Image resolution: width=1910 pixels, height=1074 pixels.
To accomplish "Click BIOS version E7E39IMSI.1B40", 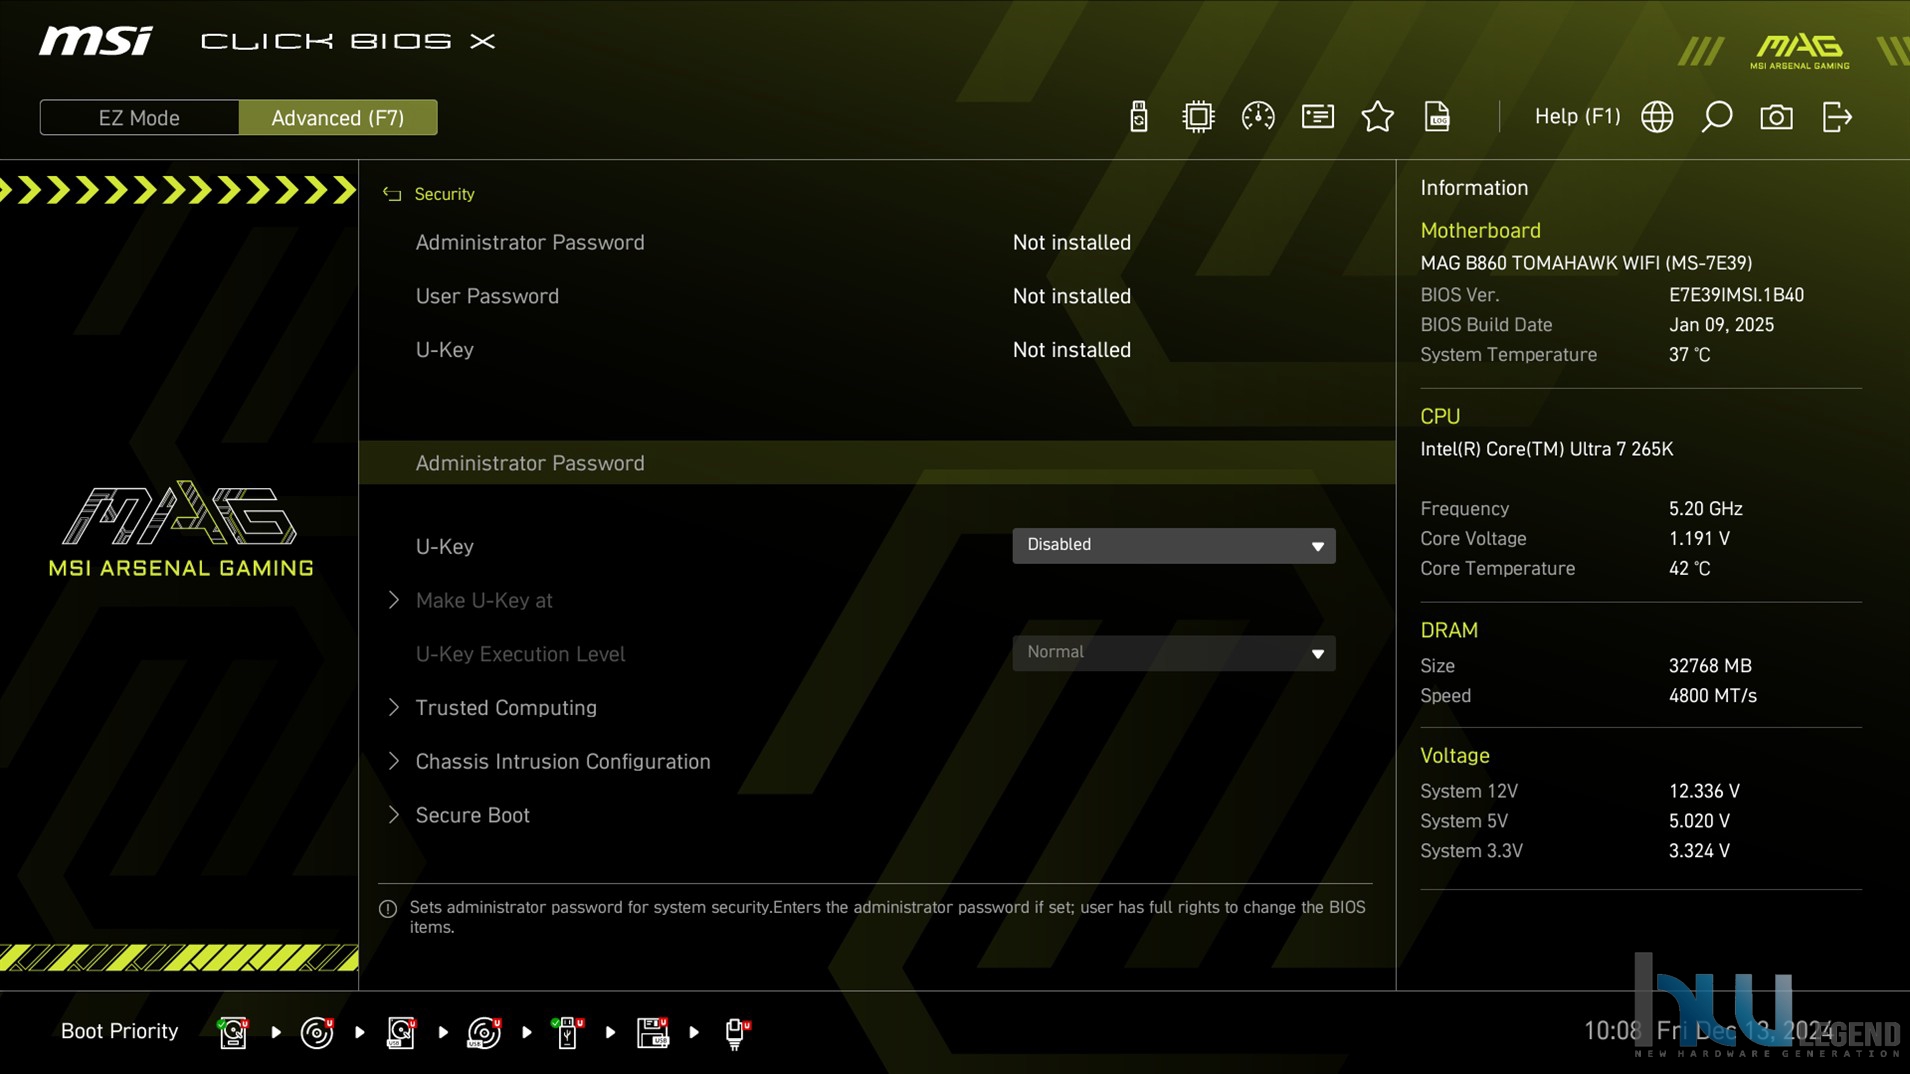I will (1736, 295).
